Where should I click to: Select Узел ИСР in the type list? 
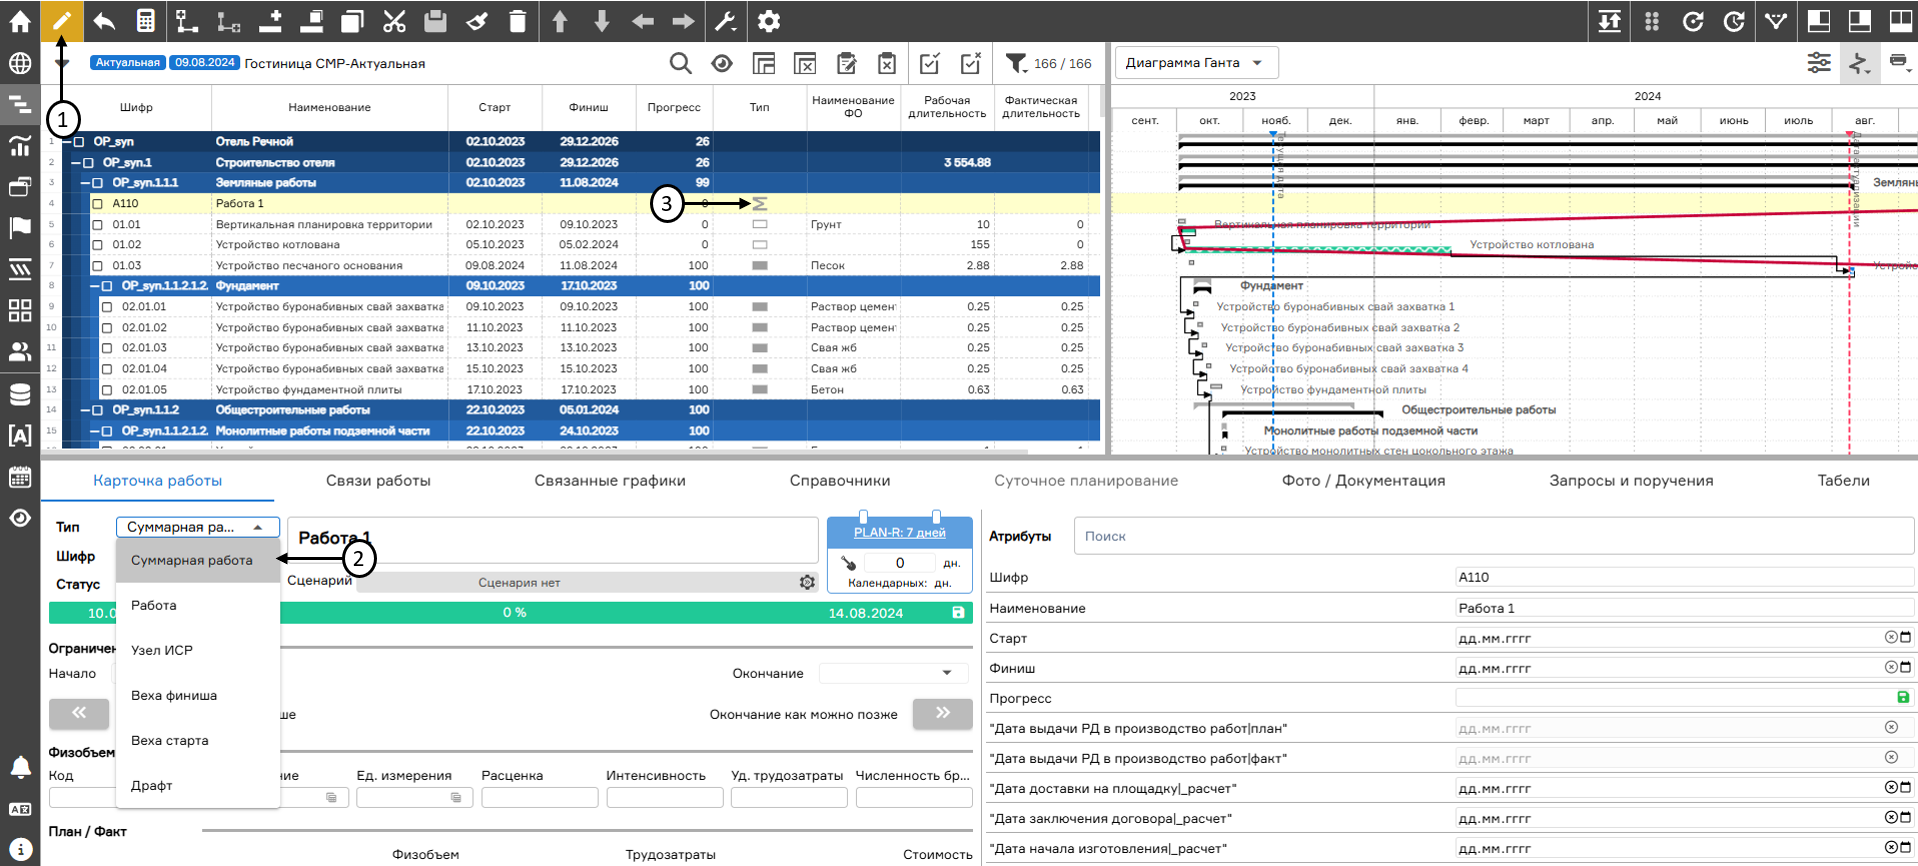tap(198, 650)
